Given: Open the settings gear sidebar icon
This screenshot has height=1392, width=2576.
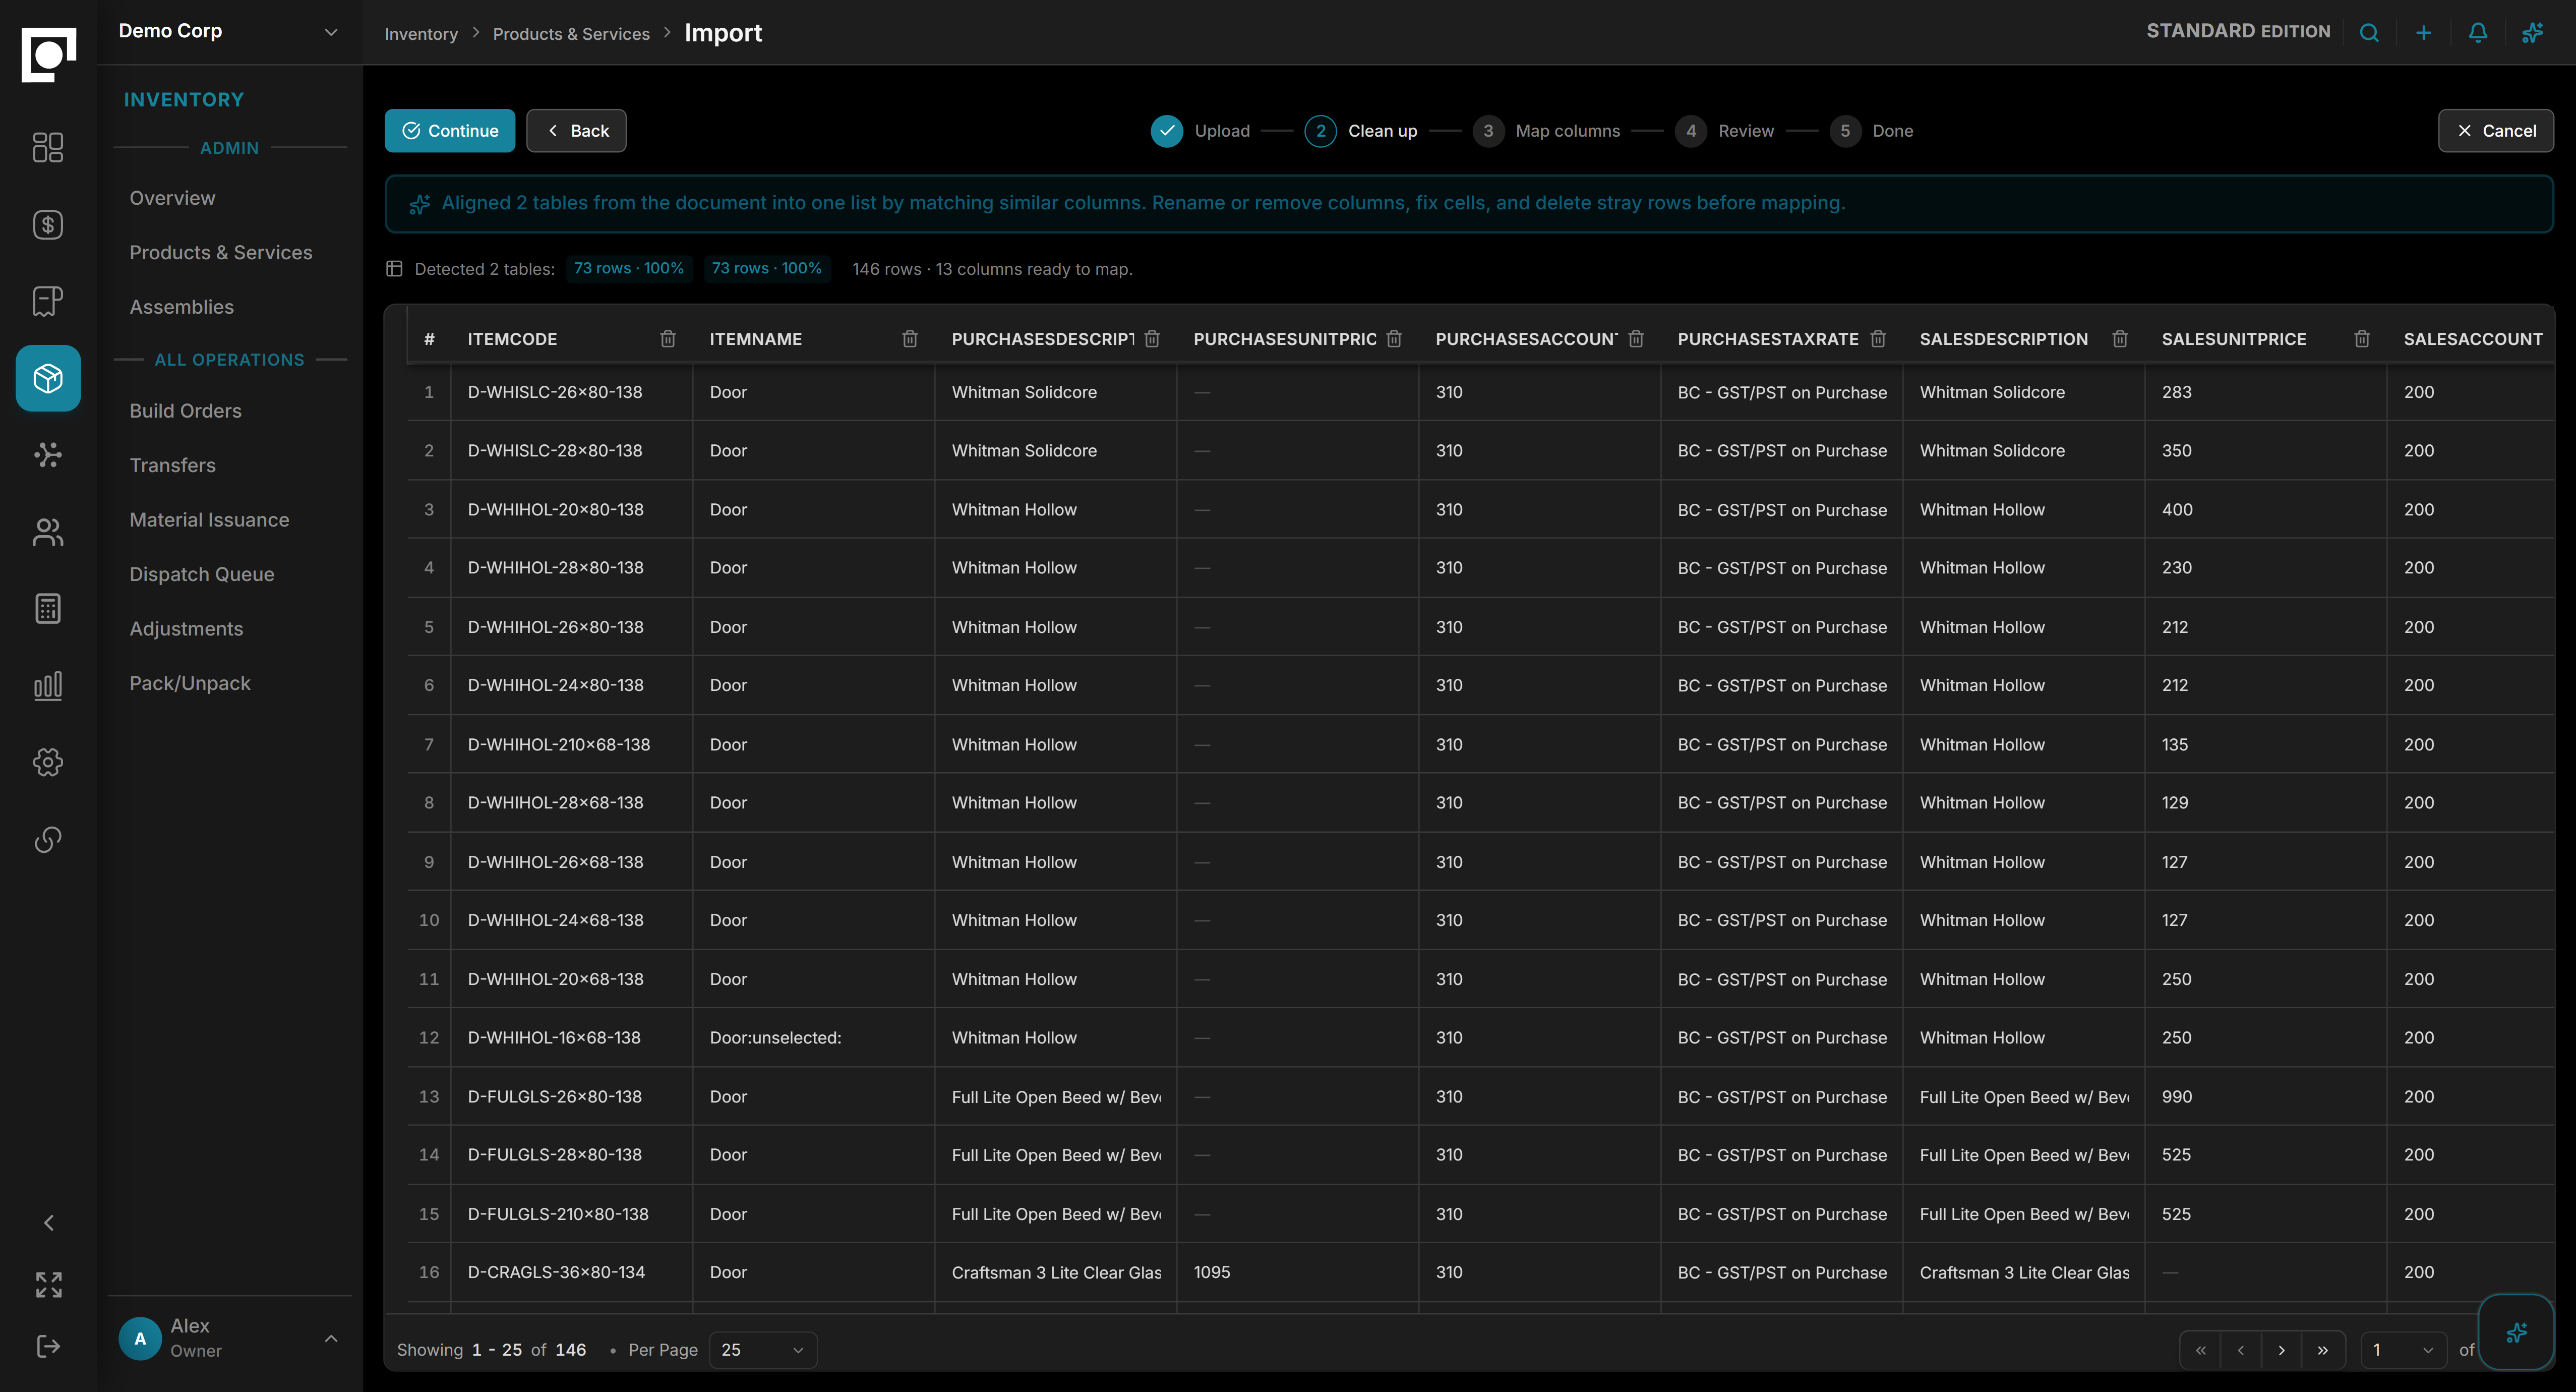Looking at the screenshot, I should (48, 763).
